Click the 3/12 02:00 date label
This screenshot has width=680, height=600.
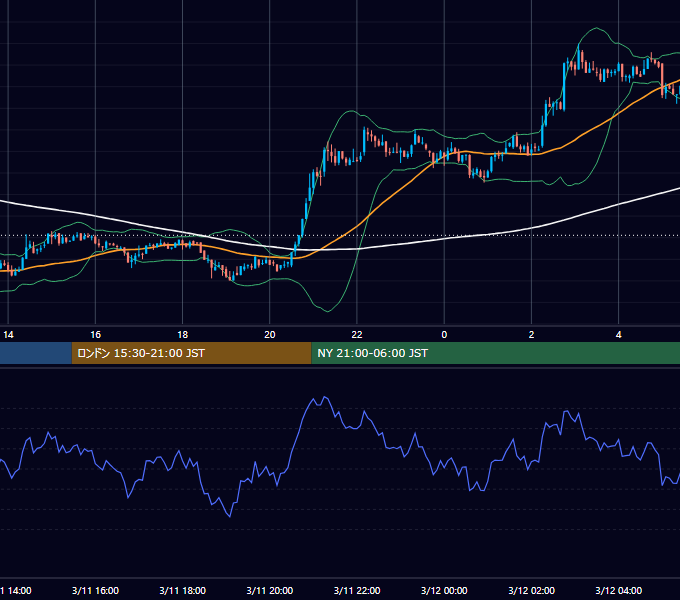531,590
